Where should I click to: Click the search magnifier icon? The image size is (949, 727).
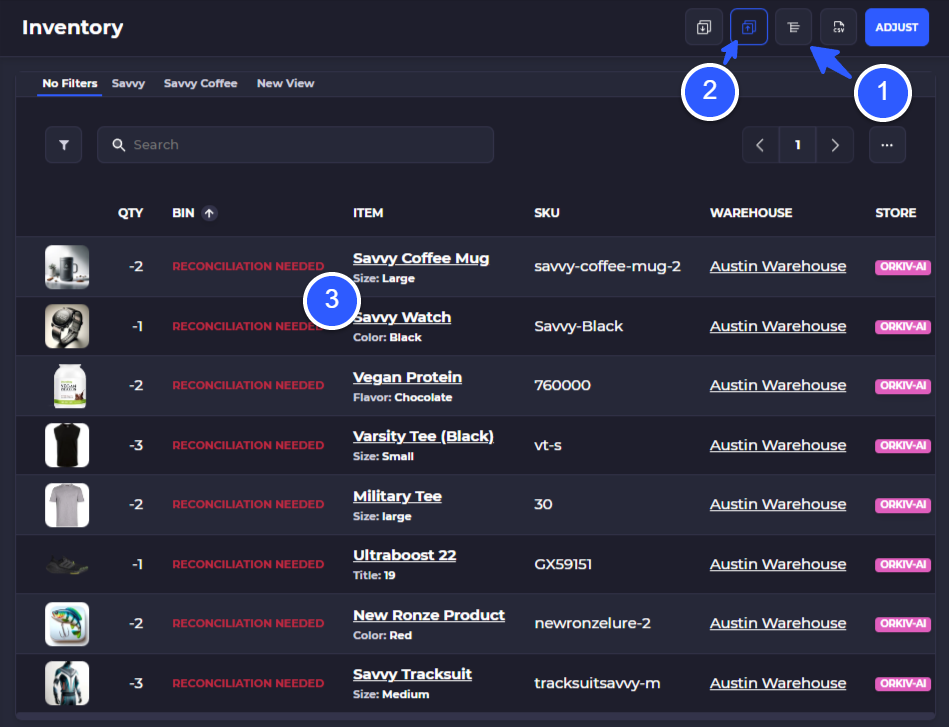coord(119,145)
